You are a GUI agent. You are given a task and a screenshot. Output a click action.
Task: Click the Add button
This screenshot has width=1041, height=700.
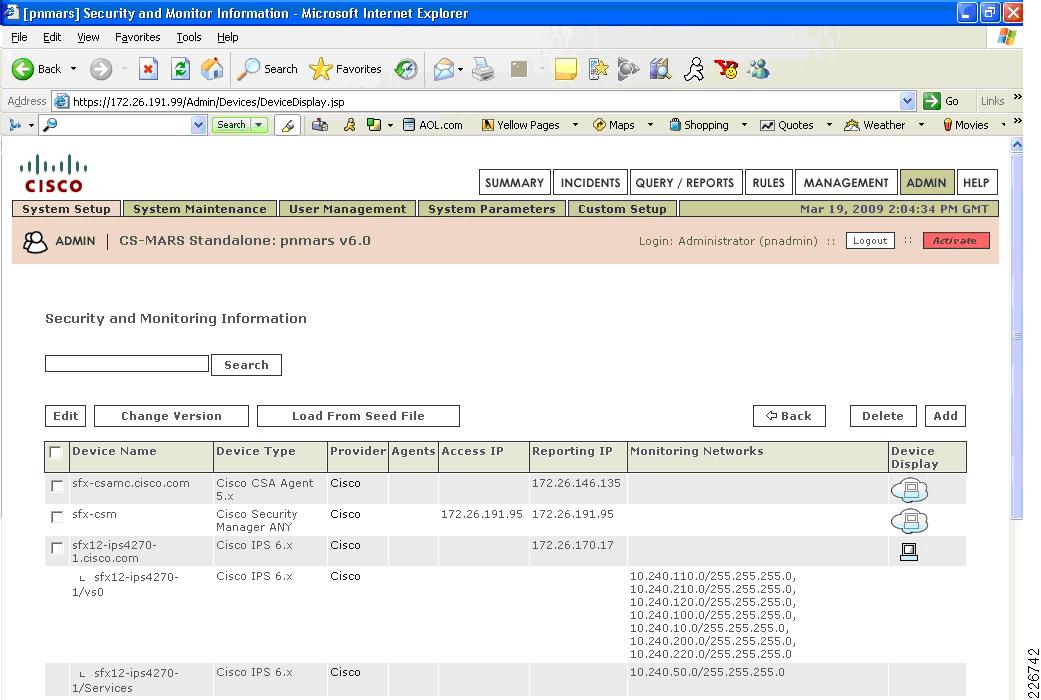pos(945,416)
